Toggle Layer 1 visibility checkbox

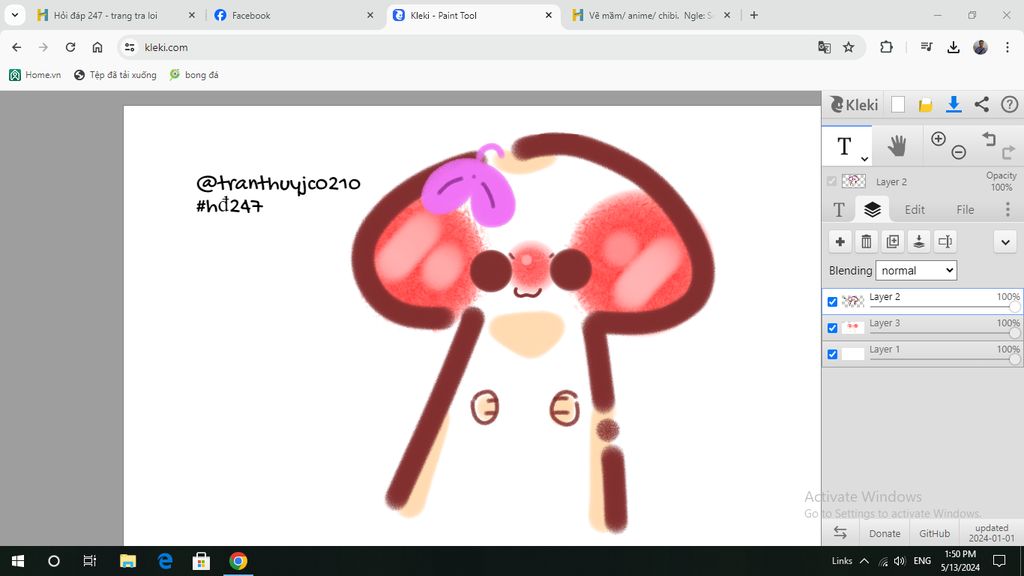tap(832, 354)
